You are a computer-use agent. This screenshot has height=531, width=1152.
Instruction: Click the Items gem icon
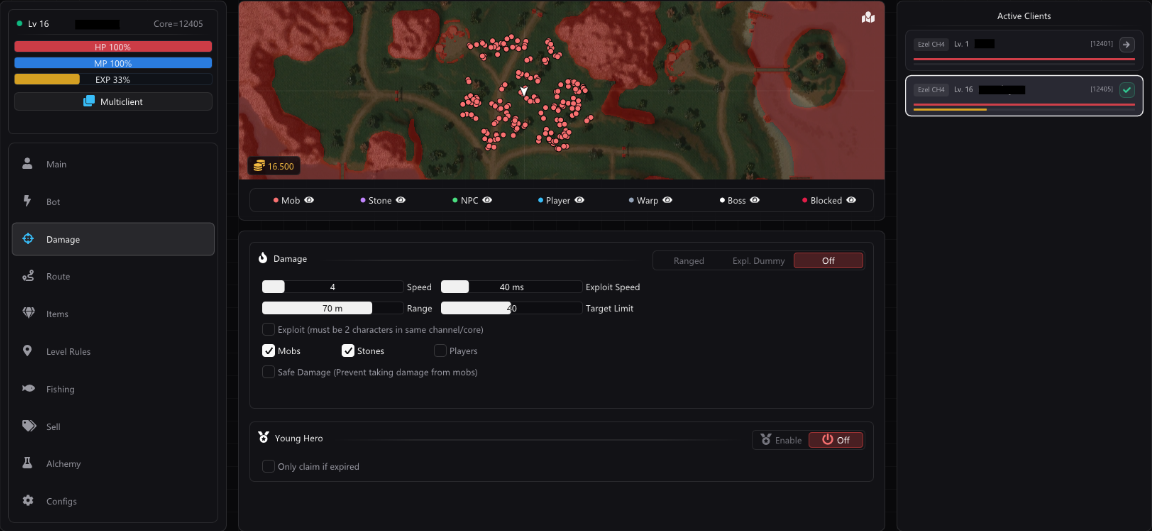28,314
